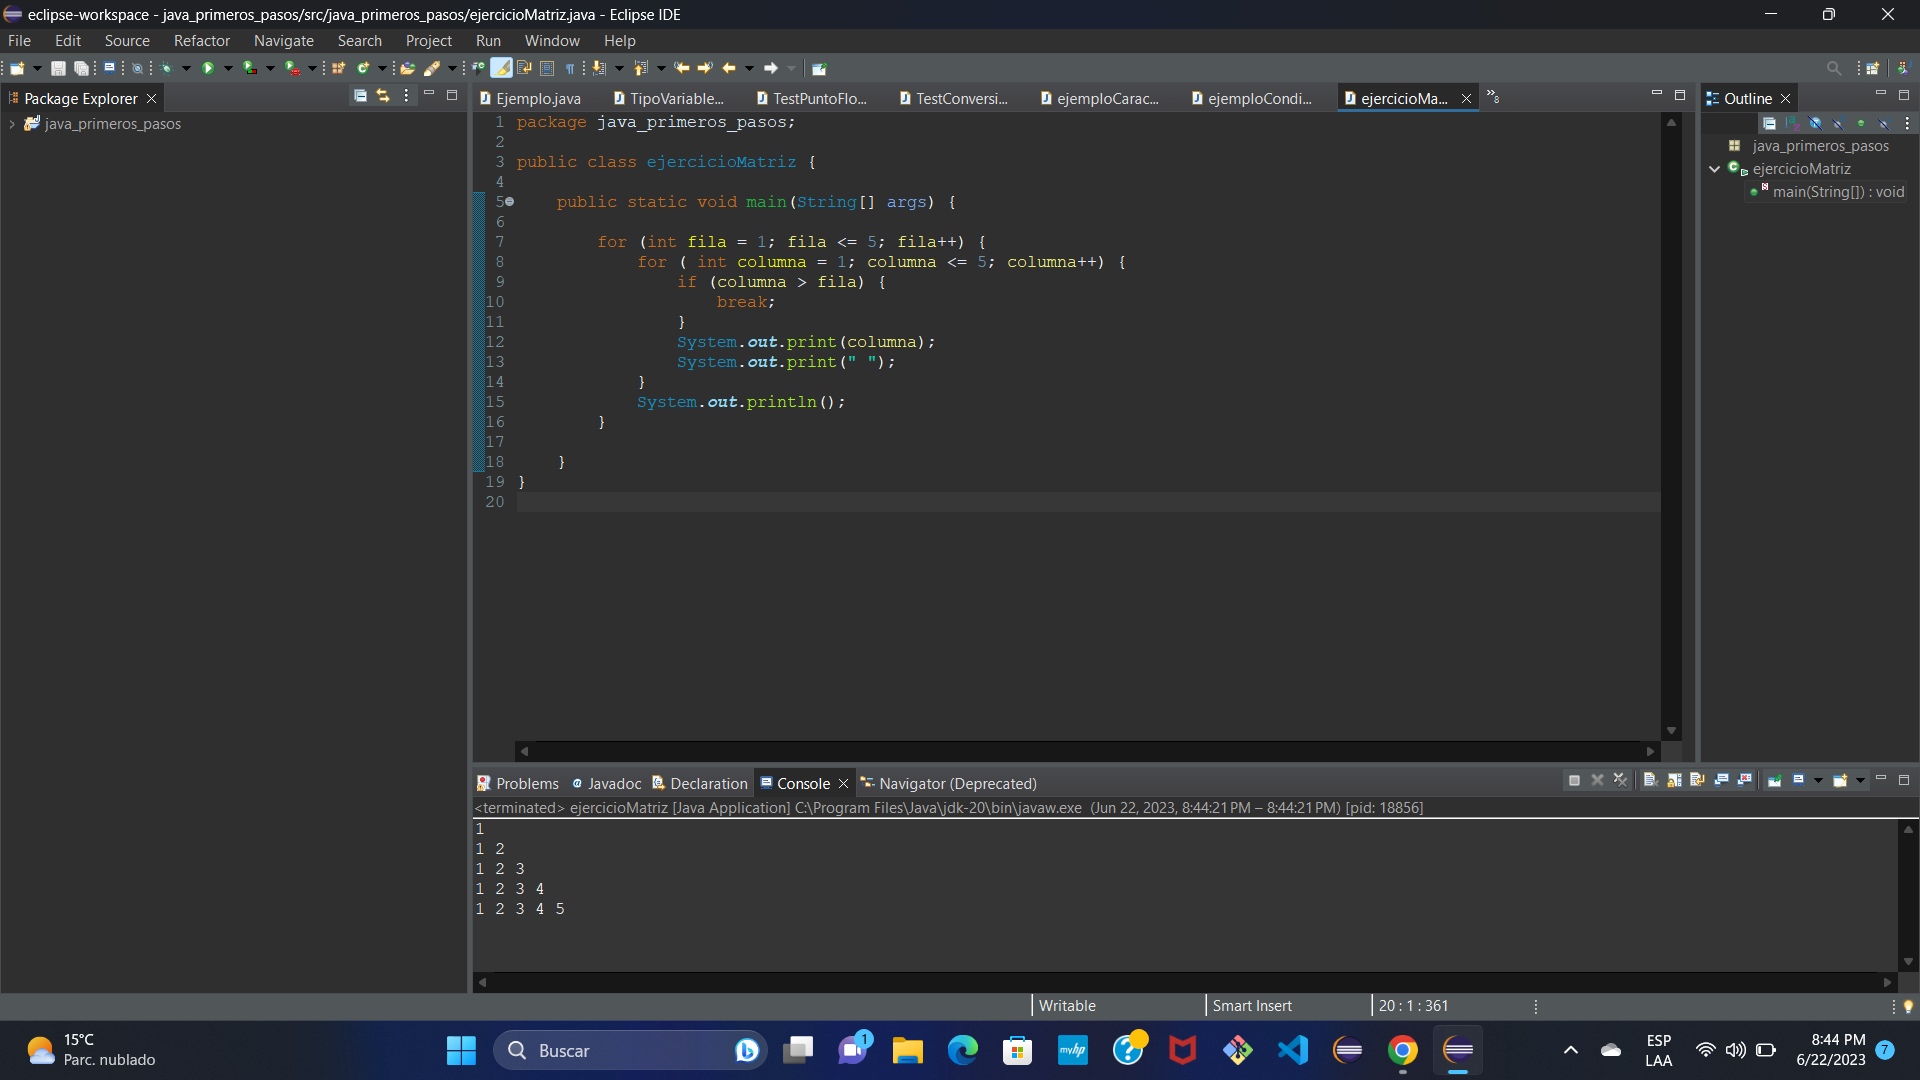This screenshot has width=1920, height=1080.
Task: Switch to Javadoc tab
Action: (607, 783)
